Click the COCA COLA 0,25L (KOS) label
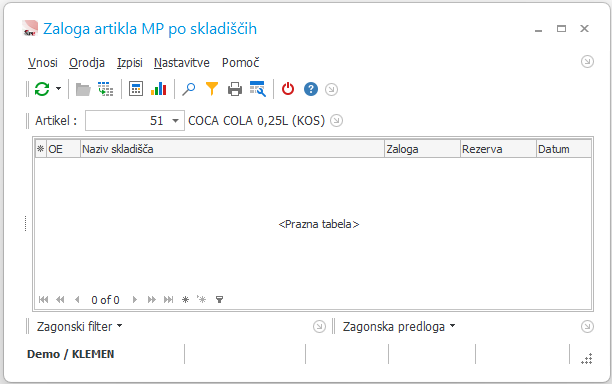The width and height of the screenshot is (612, 384). click(x=256, y=121)
